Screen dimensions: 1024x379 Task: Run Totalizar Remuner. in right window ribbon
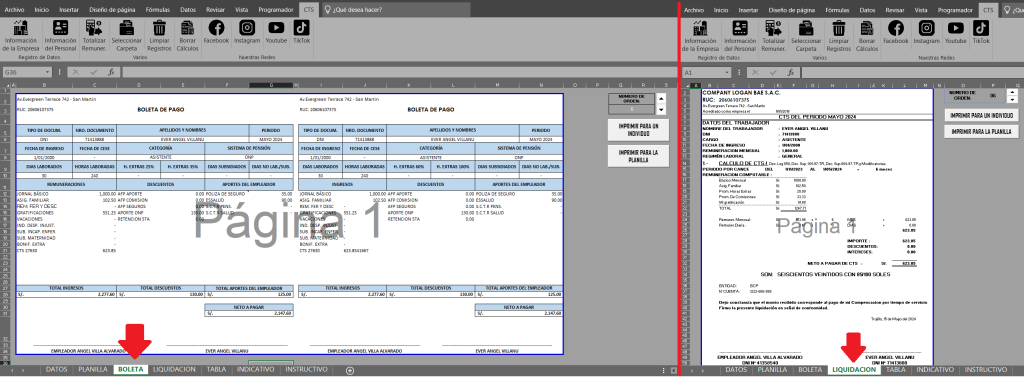[x=774, y=36]
